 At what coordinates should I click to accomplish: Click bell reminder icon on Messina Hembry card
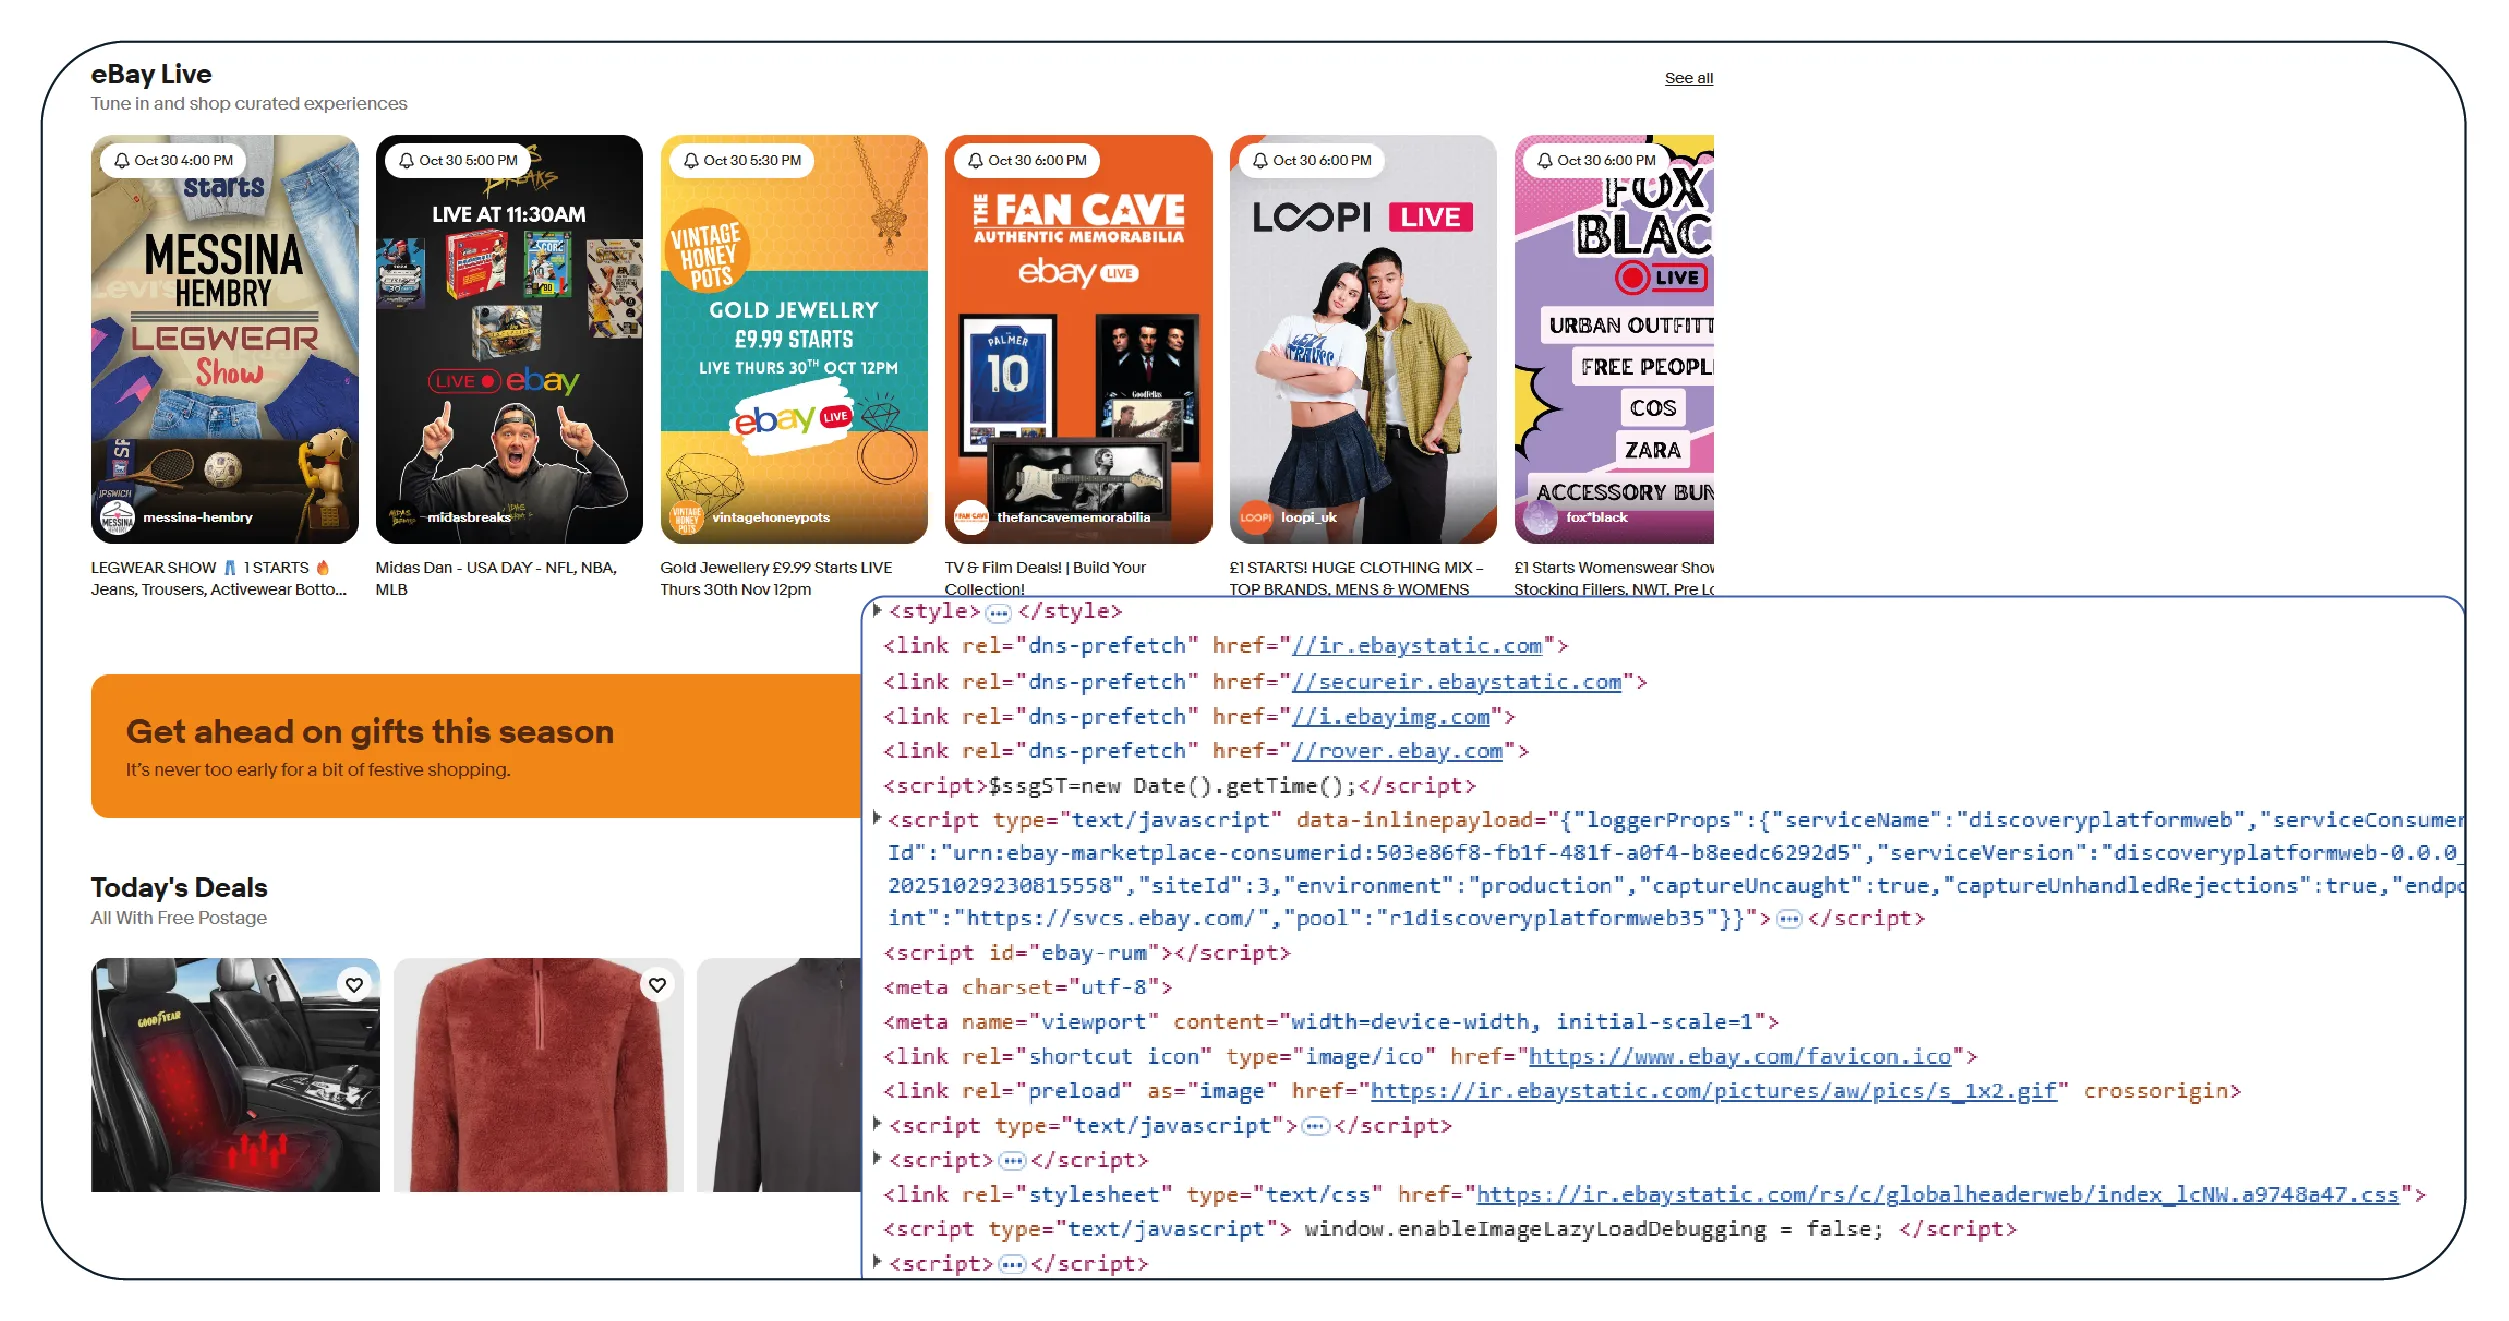tap(122, 160)
